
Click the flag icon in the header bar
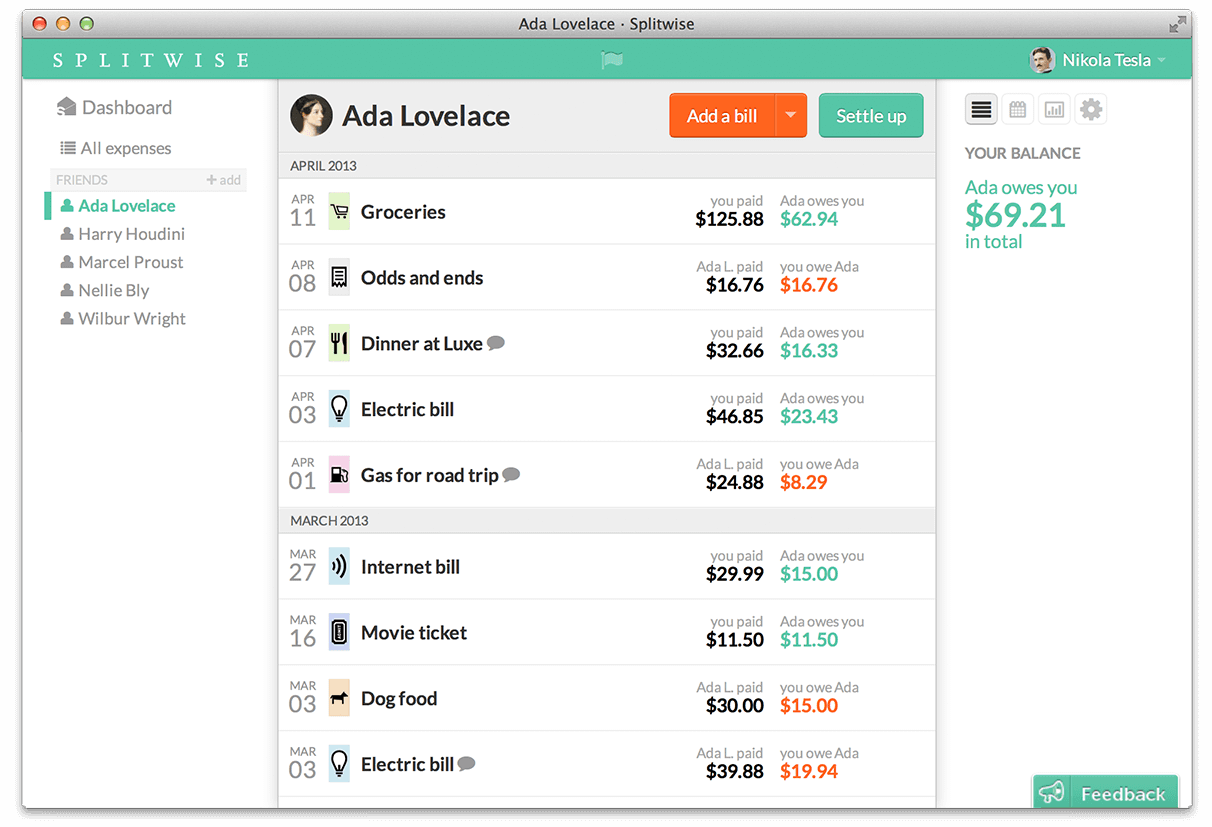click(x=611, y=59)
